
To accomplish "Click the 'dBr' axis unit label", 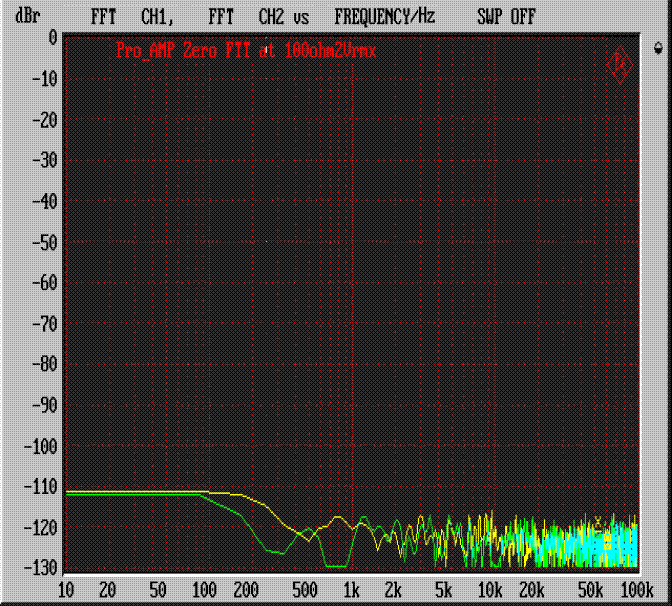I will pyautogui.click(x=28, y=16).
